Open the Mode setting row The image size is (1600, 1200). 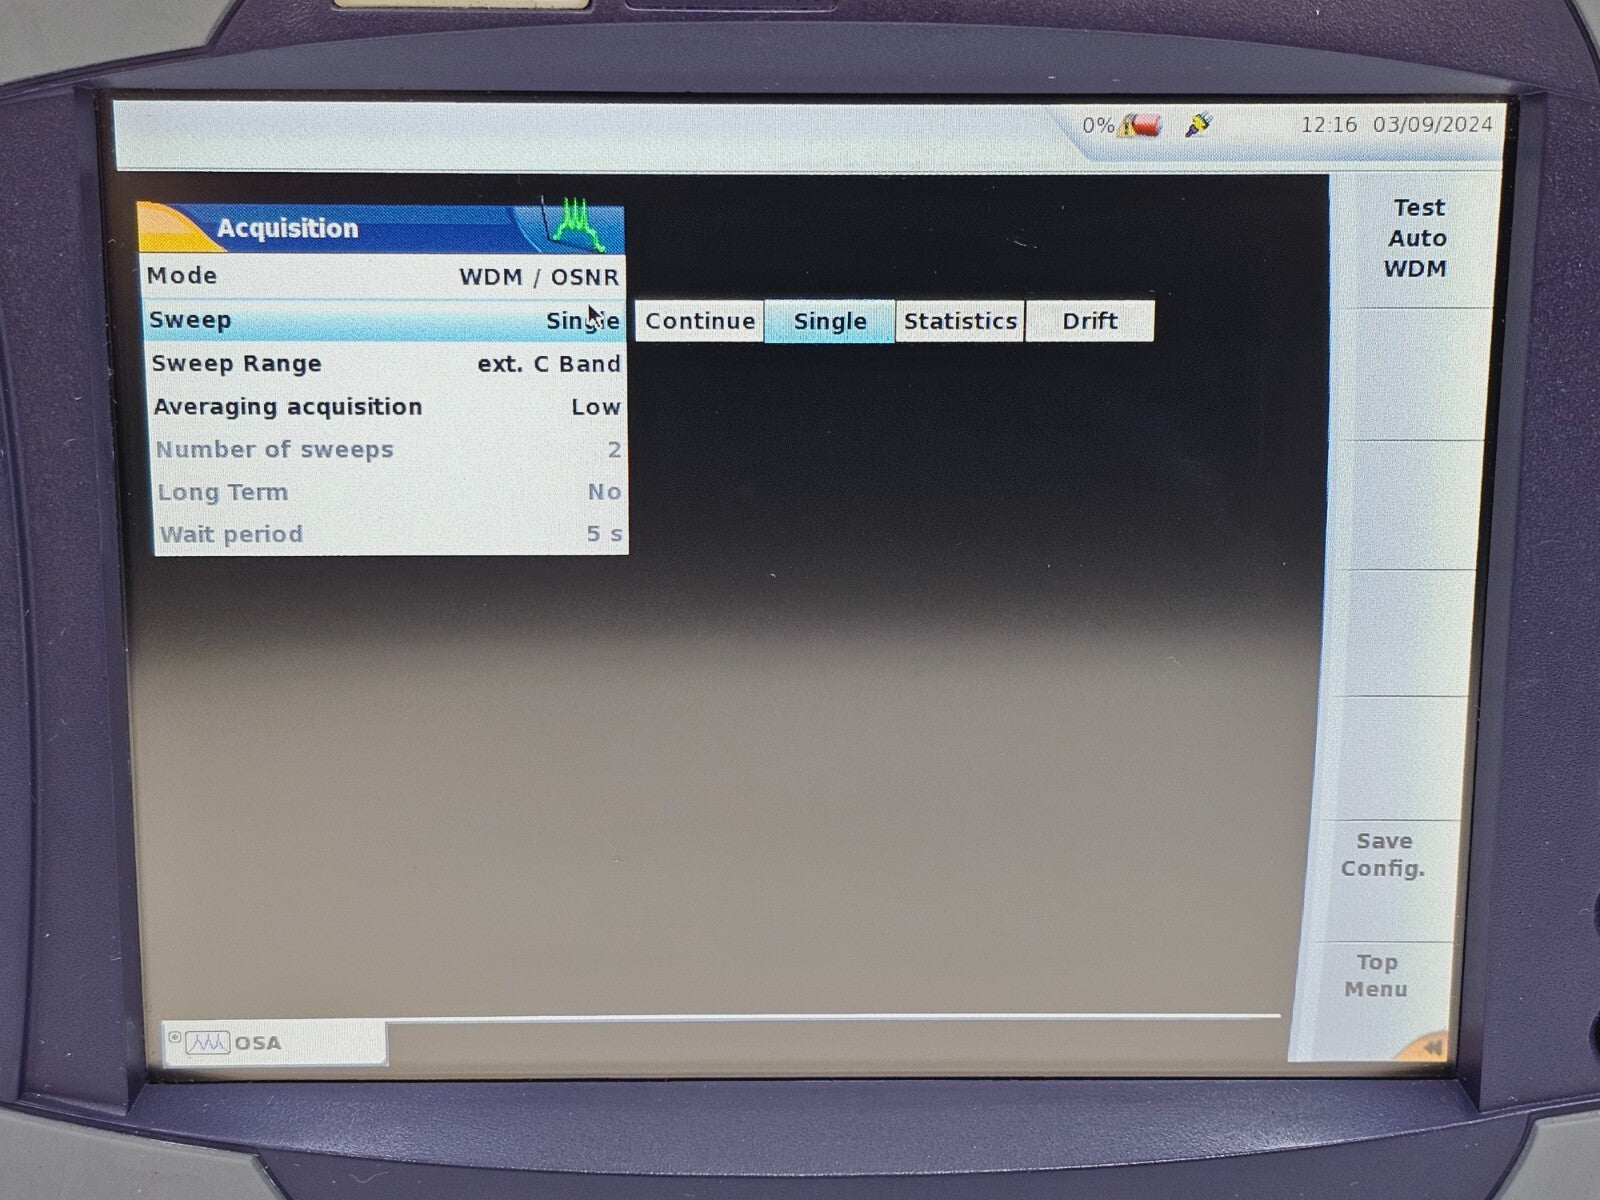384,276
